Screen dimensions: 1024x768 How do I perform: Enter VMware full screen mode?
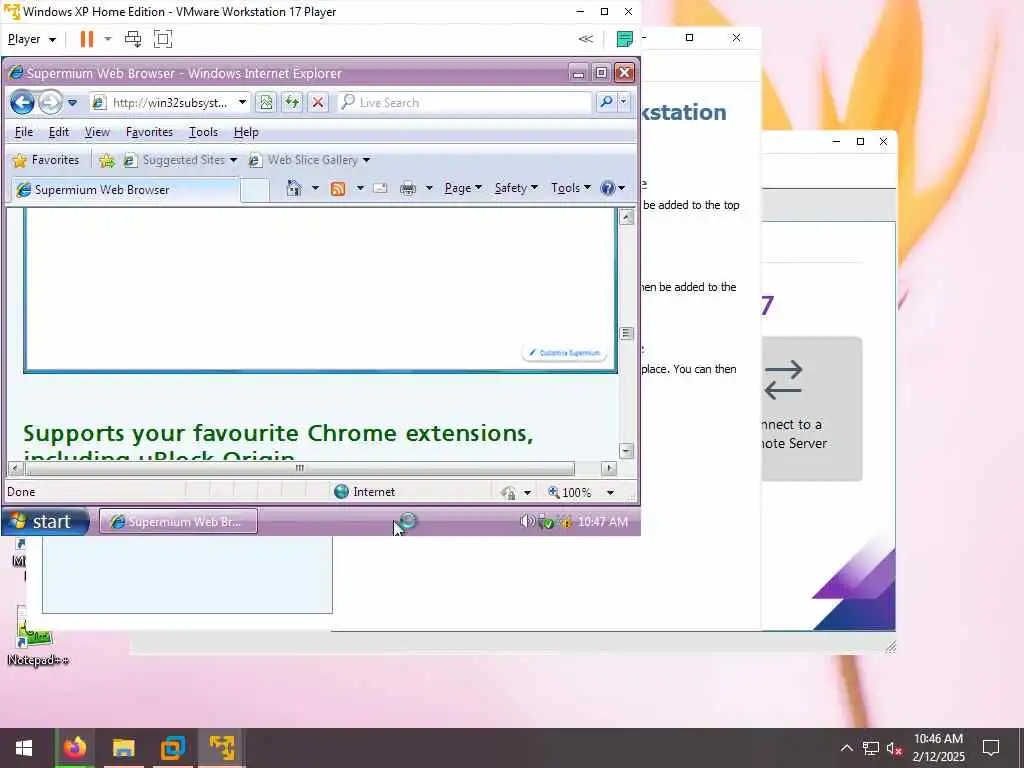[163, 39]
